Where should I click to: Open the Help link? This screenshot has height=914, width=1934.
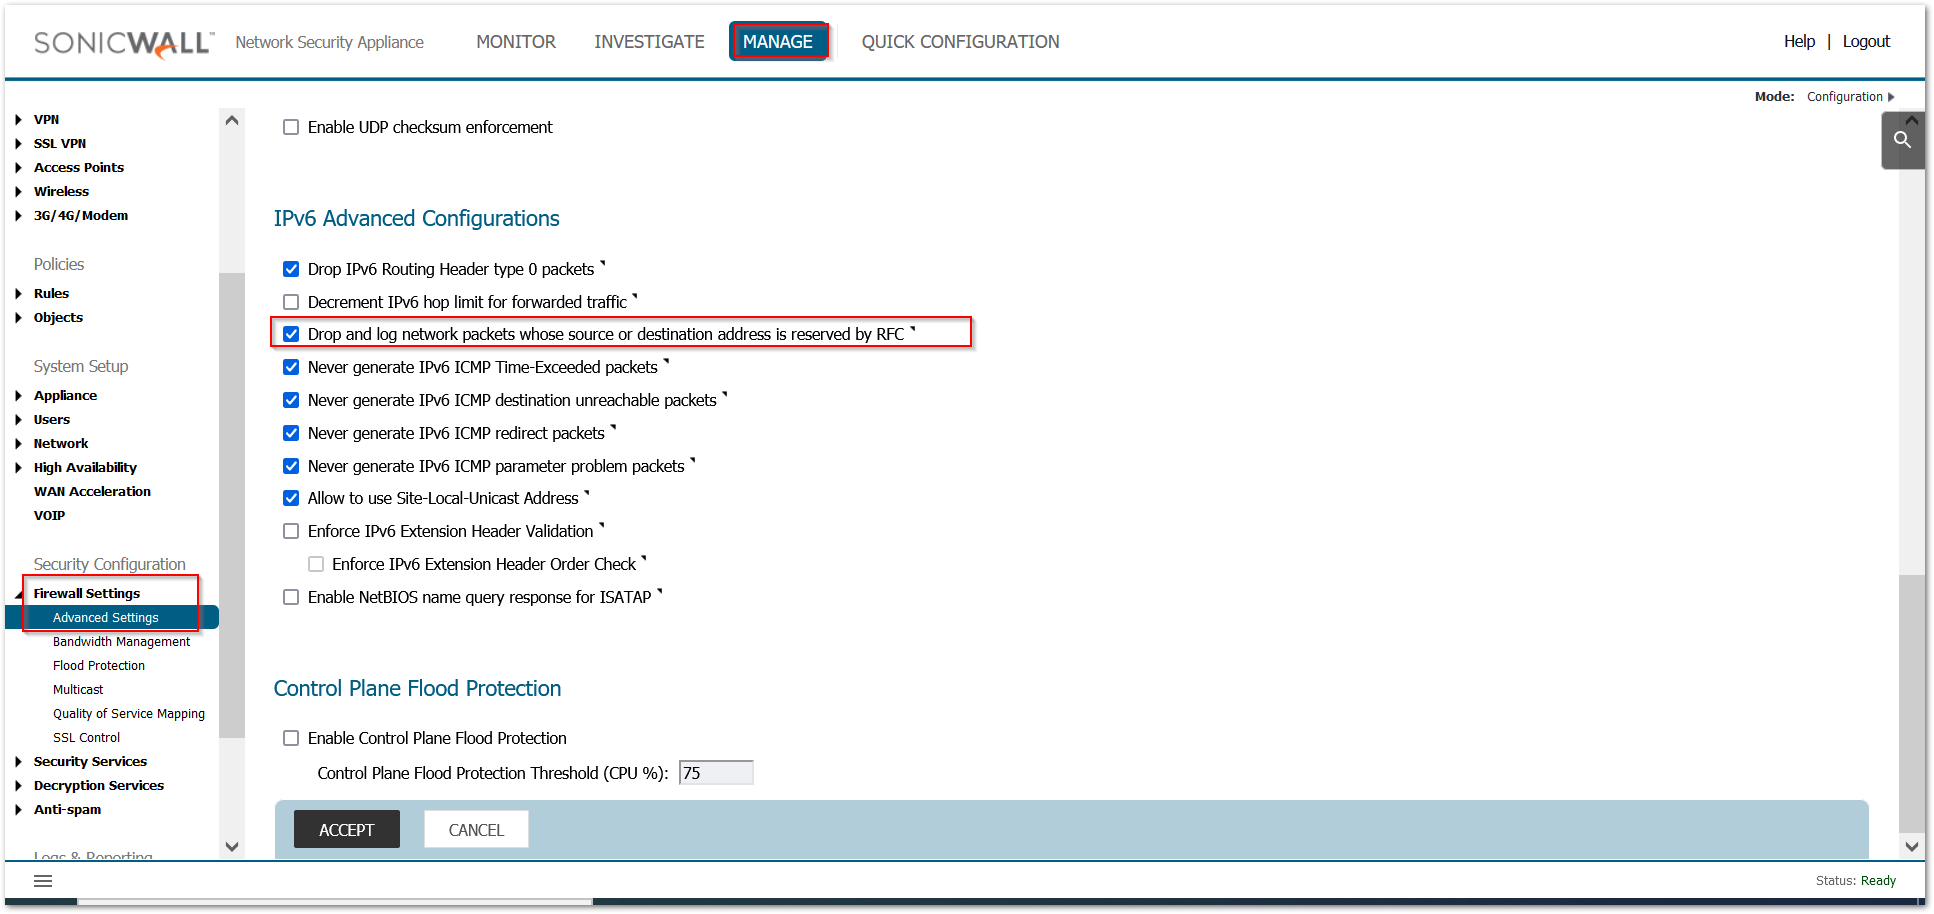(1799, 41)
